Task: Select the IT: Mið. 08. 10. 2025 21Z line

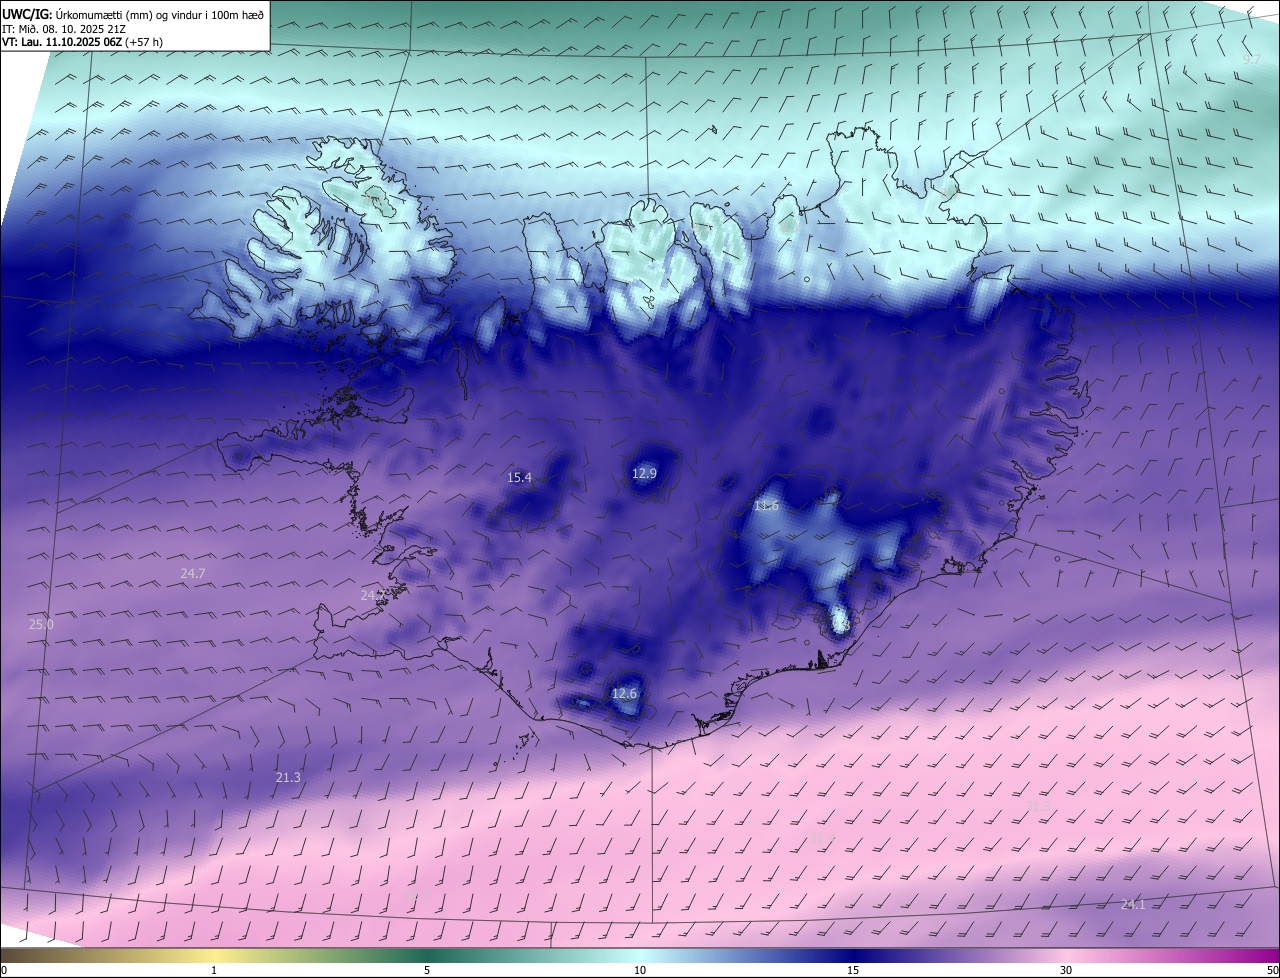Action: 65,28
